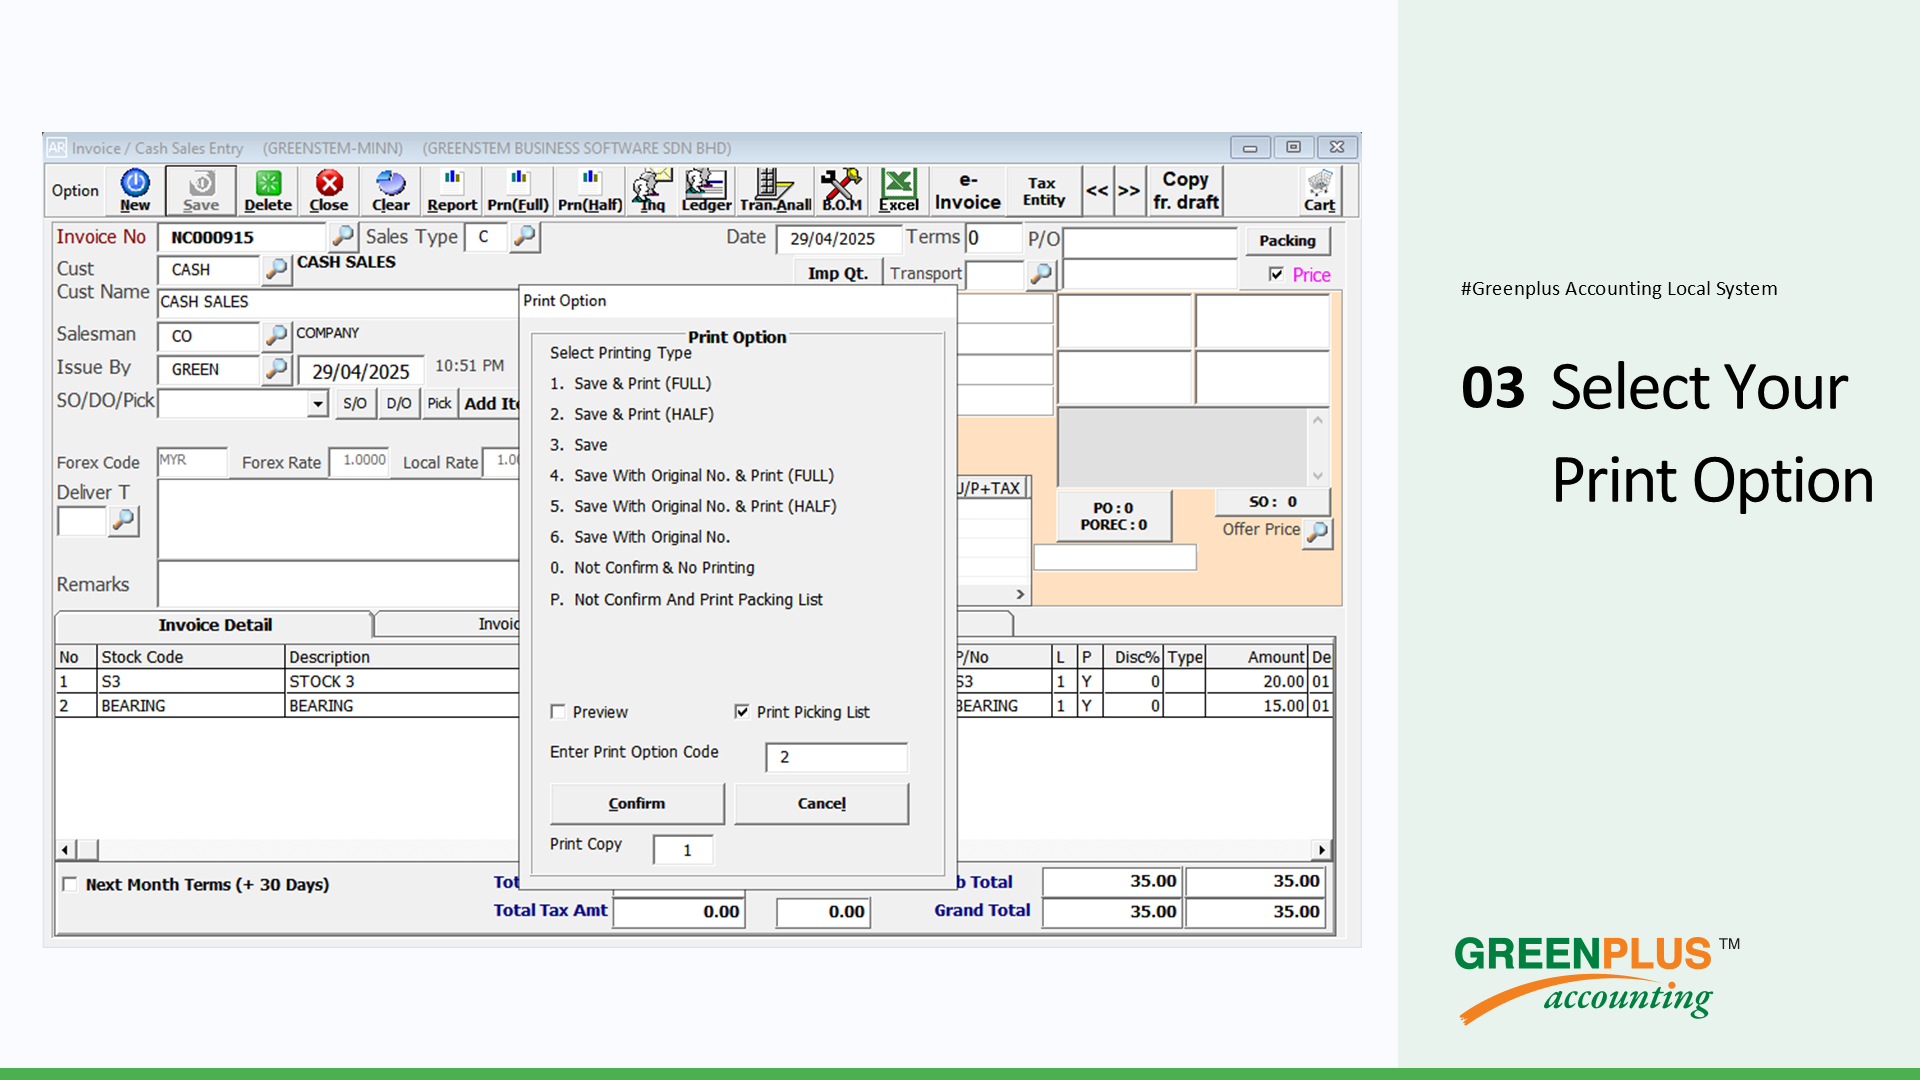Click the e-Invoice toolbar item
Image resolution: width=1920 pixels, height=1080 pixels.
967,190
